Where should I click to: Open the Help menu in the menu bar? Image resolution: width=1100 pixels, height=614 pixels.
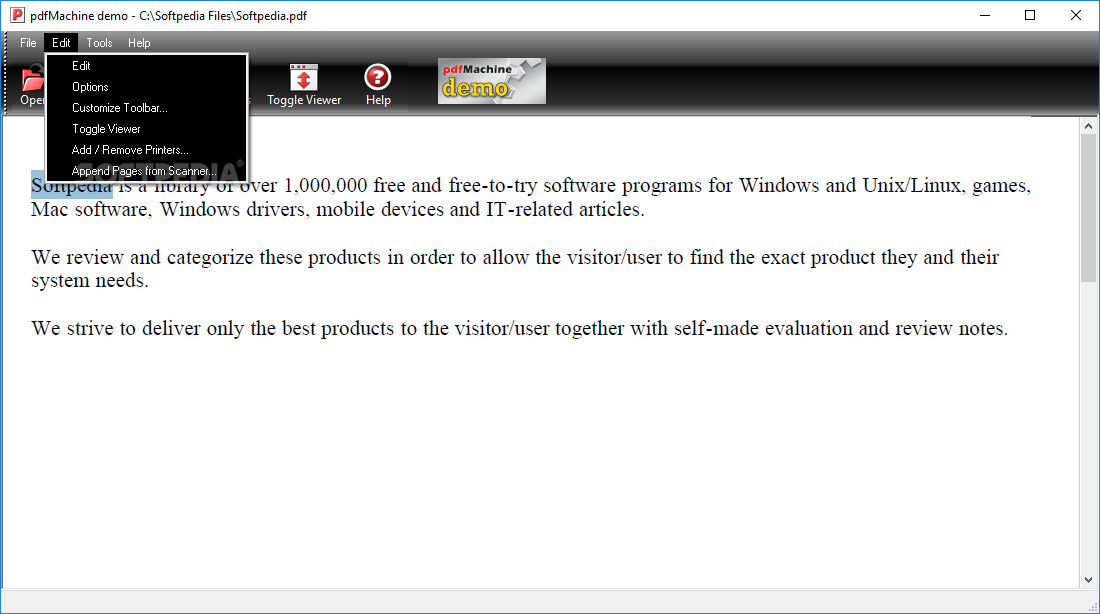[139, 43]
